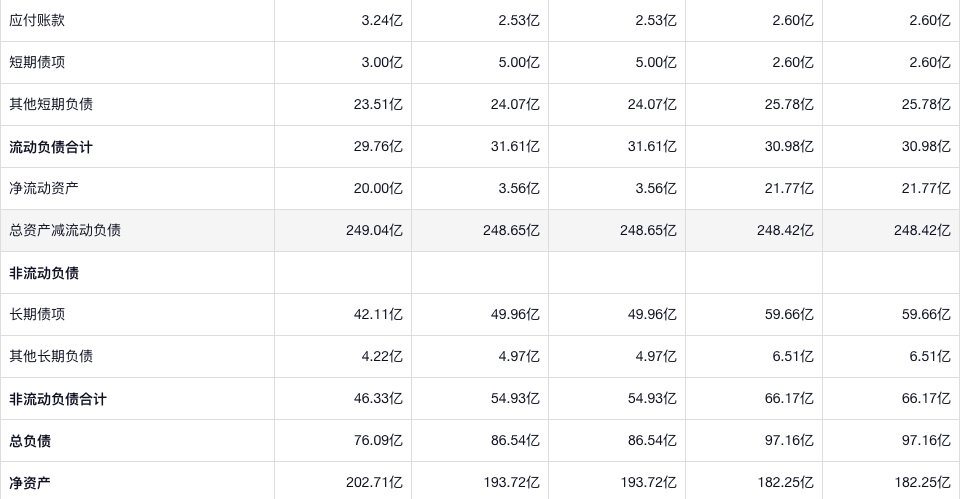This screenshot has width=961, height=499.
Task: Select the 3.00亿 short-term debt value
Action: point(382,62)
